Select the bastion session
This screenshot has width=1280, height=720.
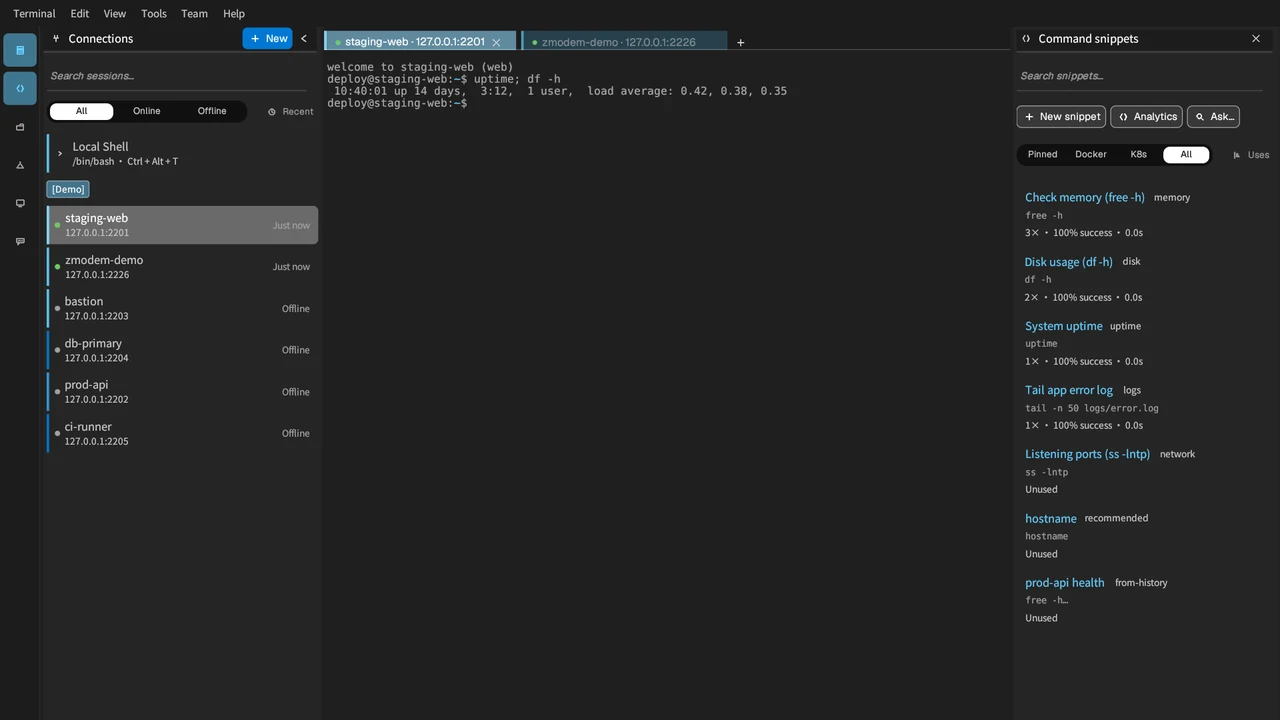182,308
